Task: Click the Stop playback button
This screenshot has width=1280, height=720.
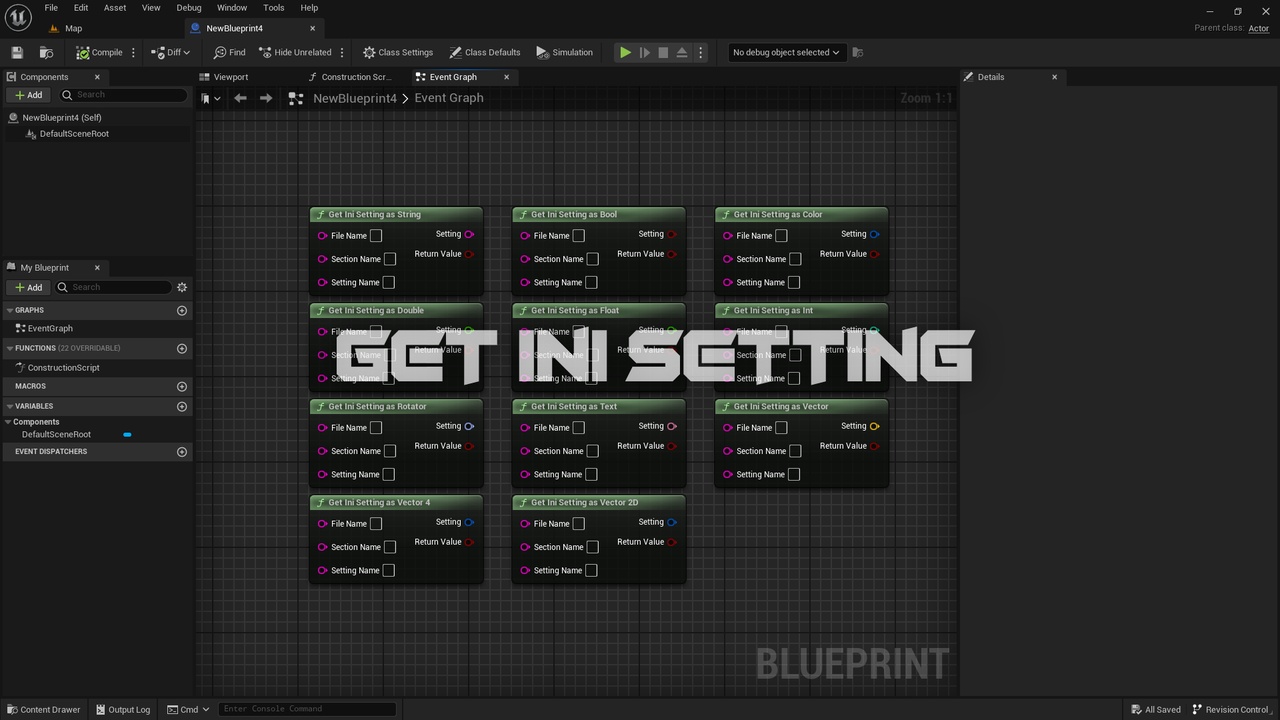Action: click(x=663, y=52)
